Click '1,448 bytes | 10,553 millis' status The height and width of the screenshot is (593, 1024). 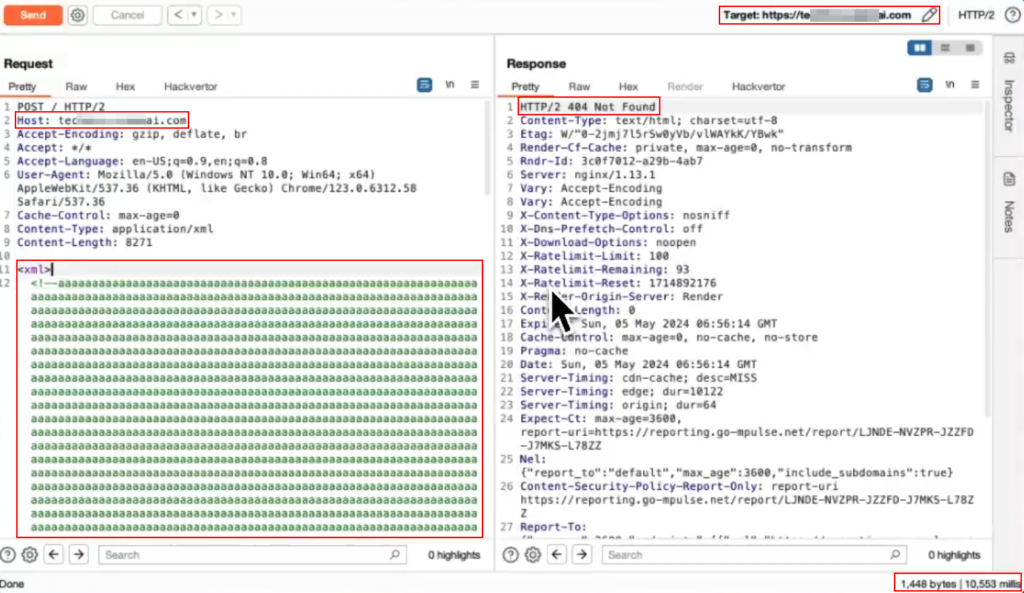point(959,583)
